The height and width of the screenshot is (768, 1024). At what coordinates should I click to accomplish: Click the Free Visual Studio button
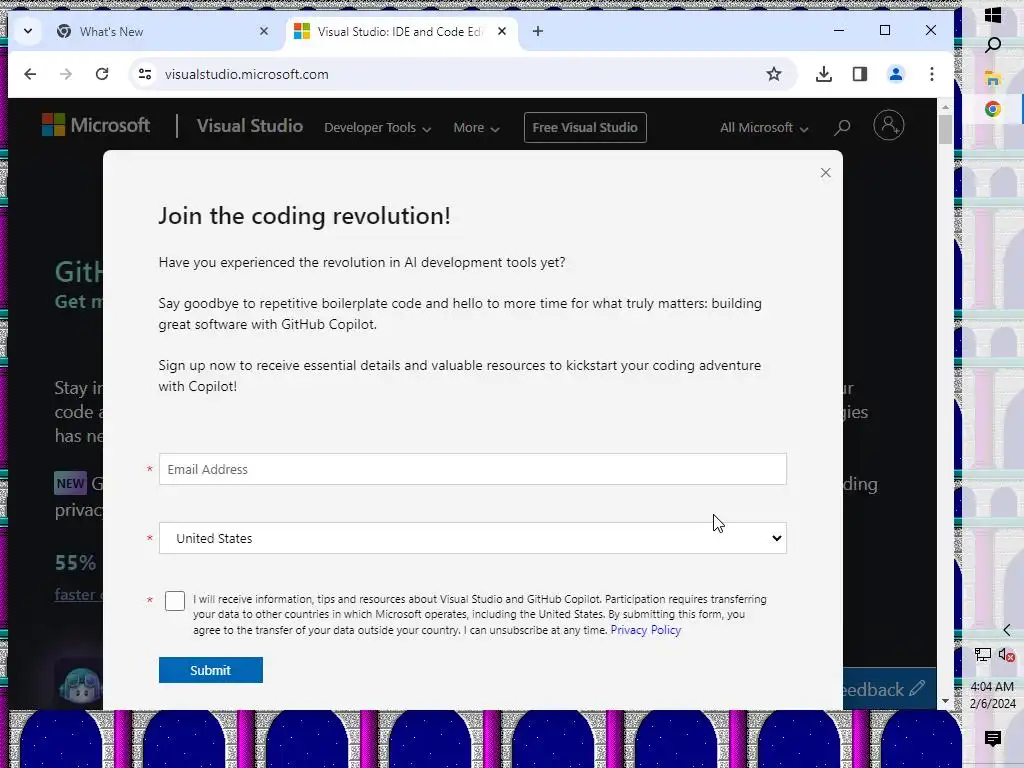pyautogui.click(x=584, y=127)
